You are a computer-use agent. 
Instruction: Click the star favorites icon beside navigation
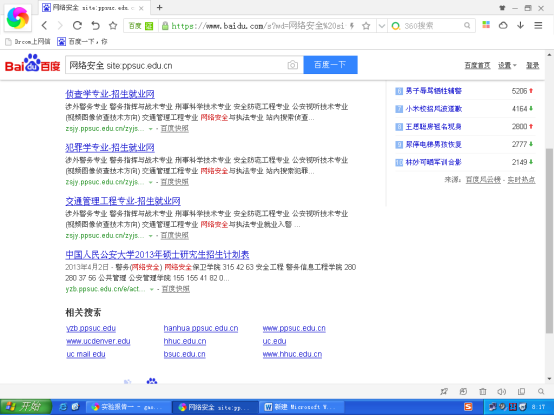tap(113, 25)
